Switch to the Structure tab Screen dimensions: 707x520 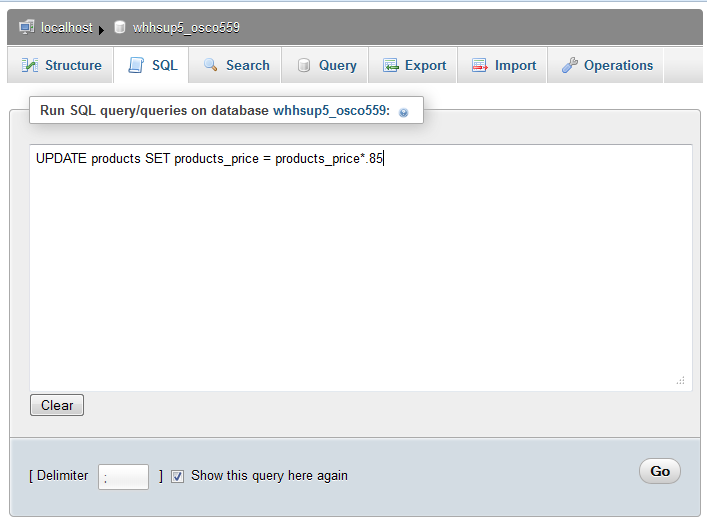61,65
